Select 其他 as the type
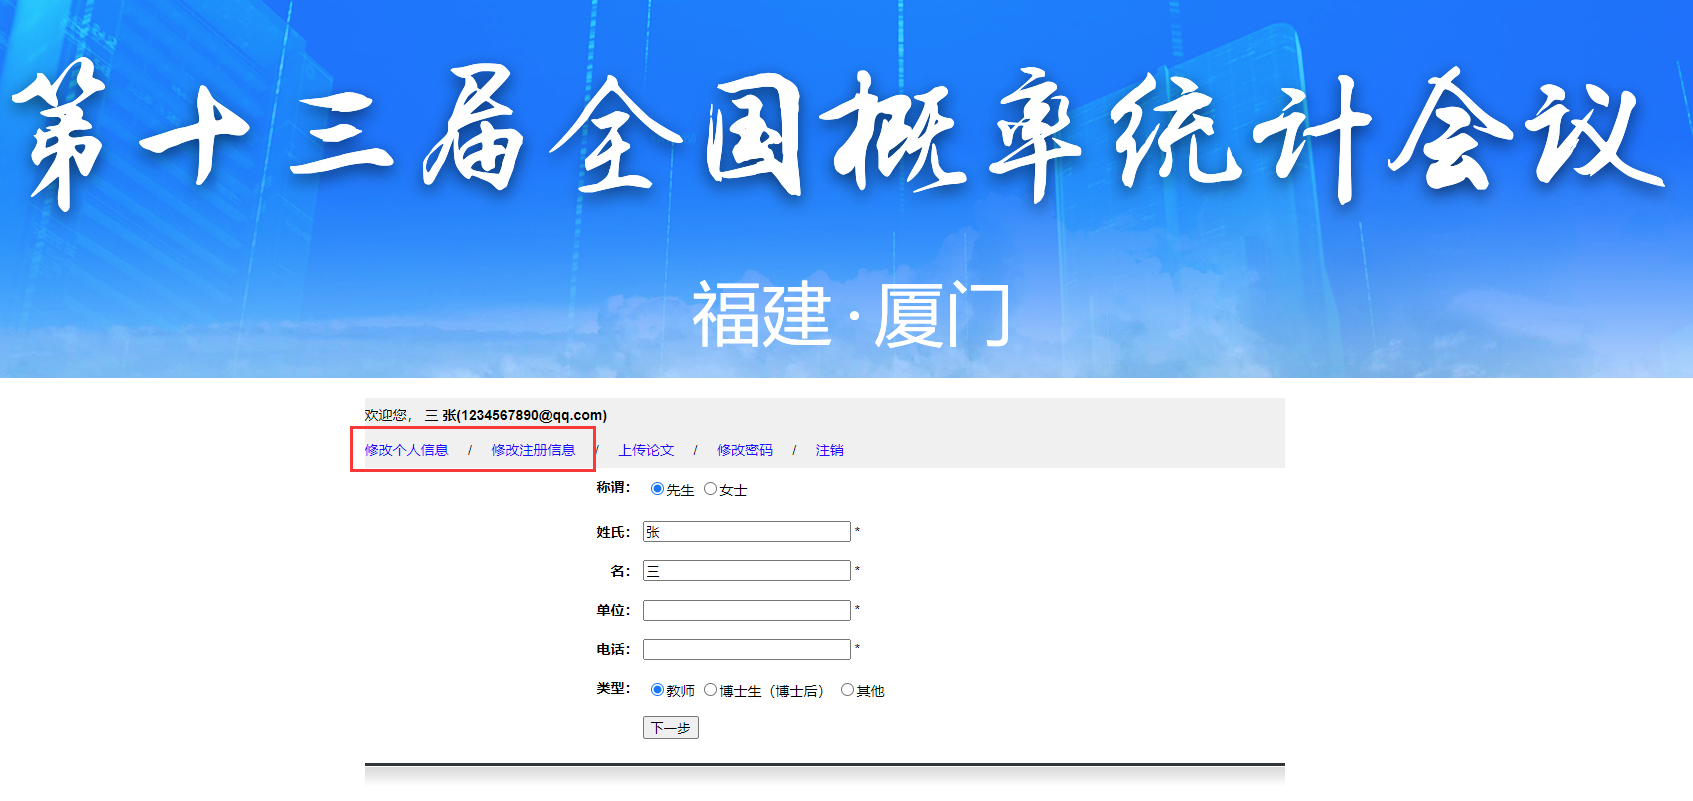 pos(848,690)
